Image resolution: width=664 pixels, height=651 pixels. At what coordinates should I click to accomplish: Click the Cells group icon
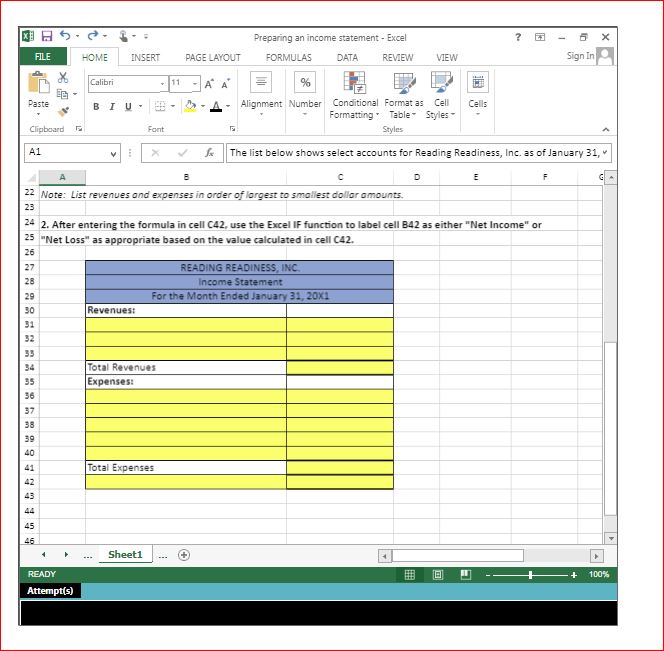(478, 82)
